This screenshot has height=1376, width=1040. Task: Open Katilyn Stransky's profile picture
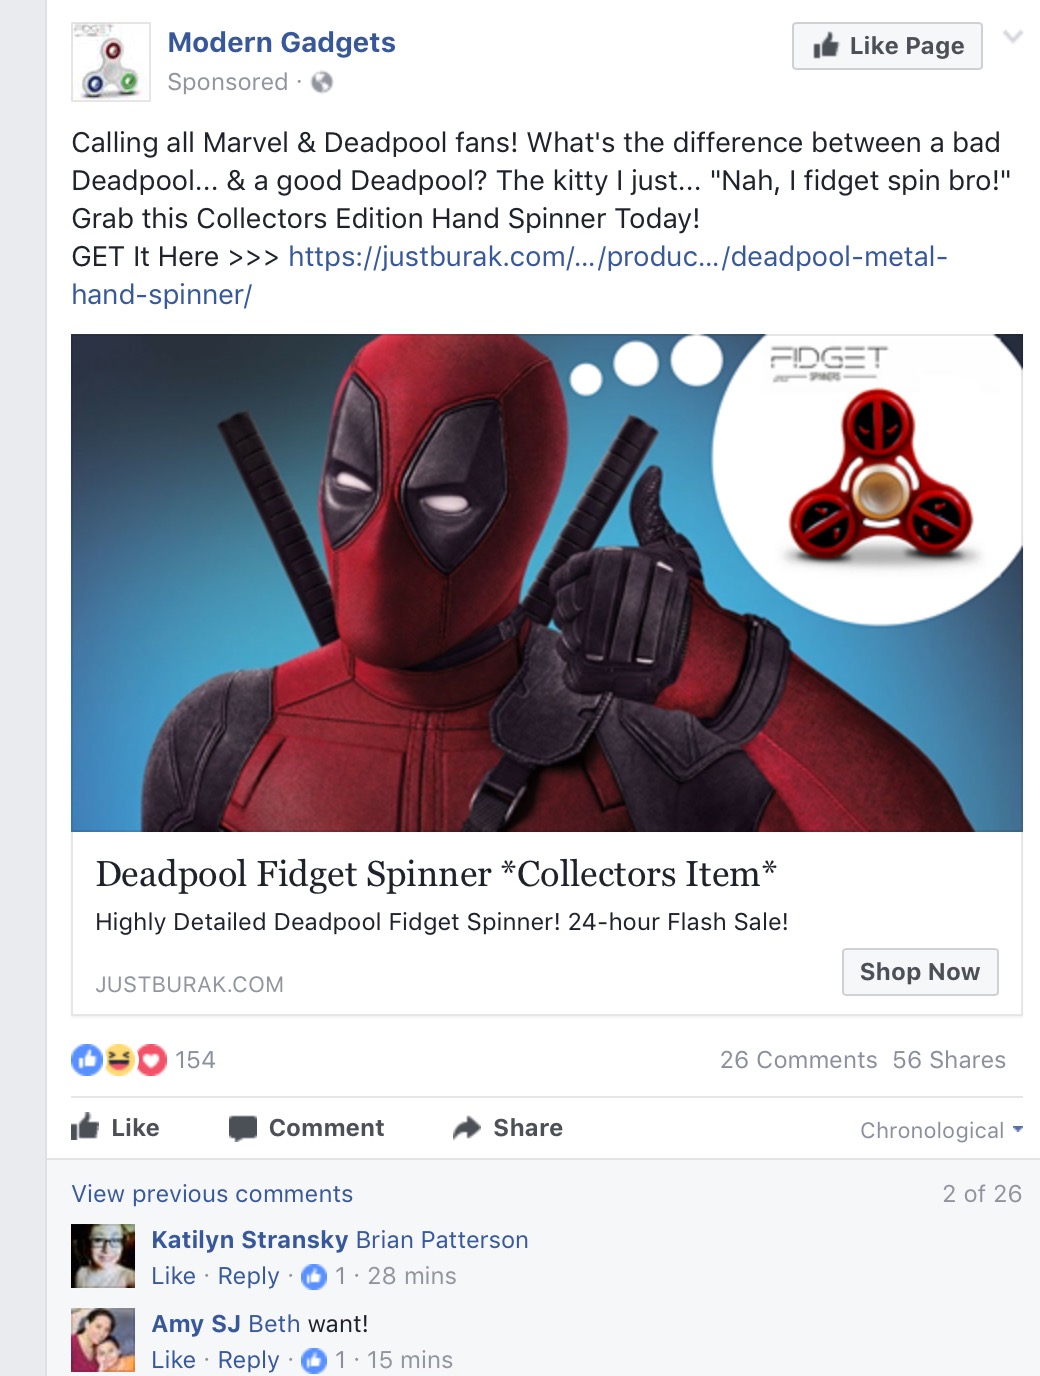coord(103,1256)
